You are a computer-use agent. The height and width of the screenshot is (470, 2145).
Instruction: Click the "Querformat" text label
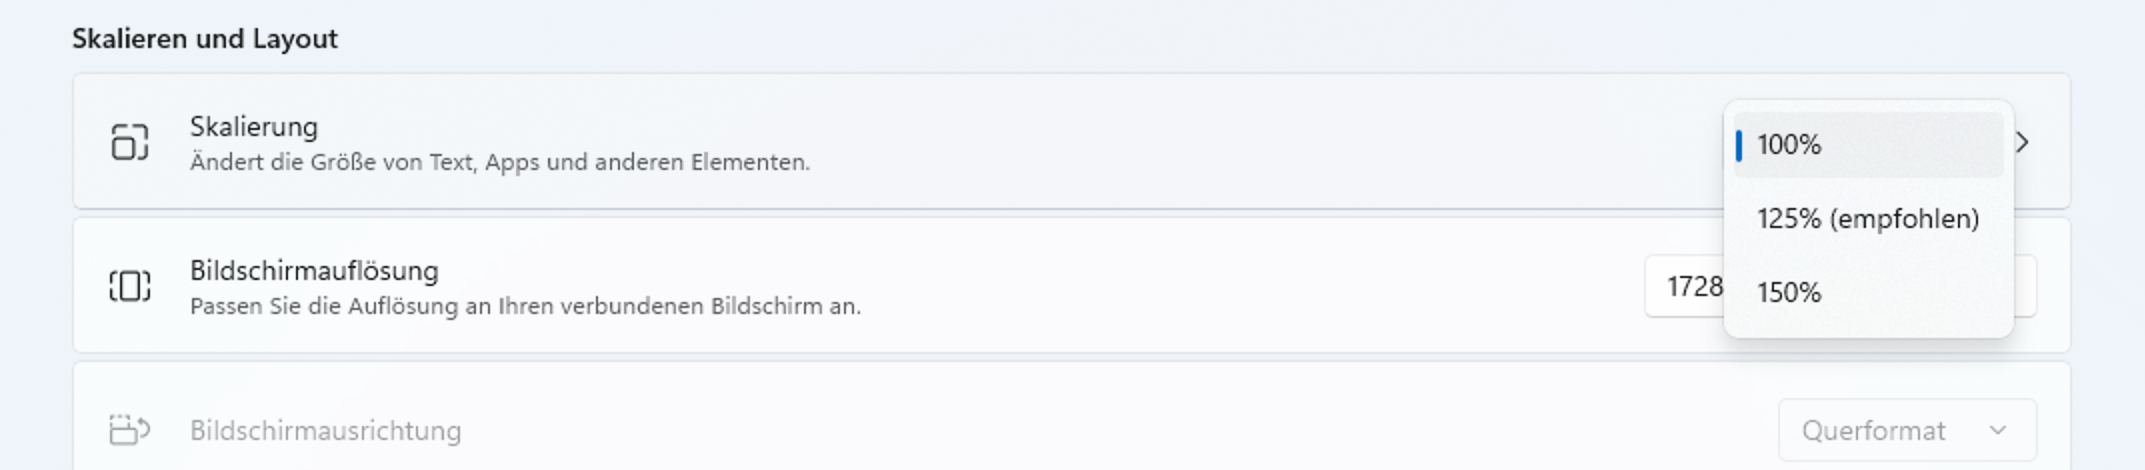[x=1873, y=431]
